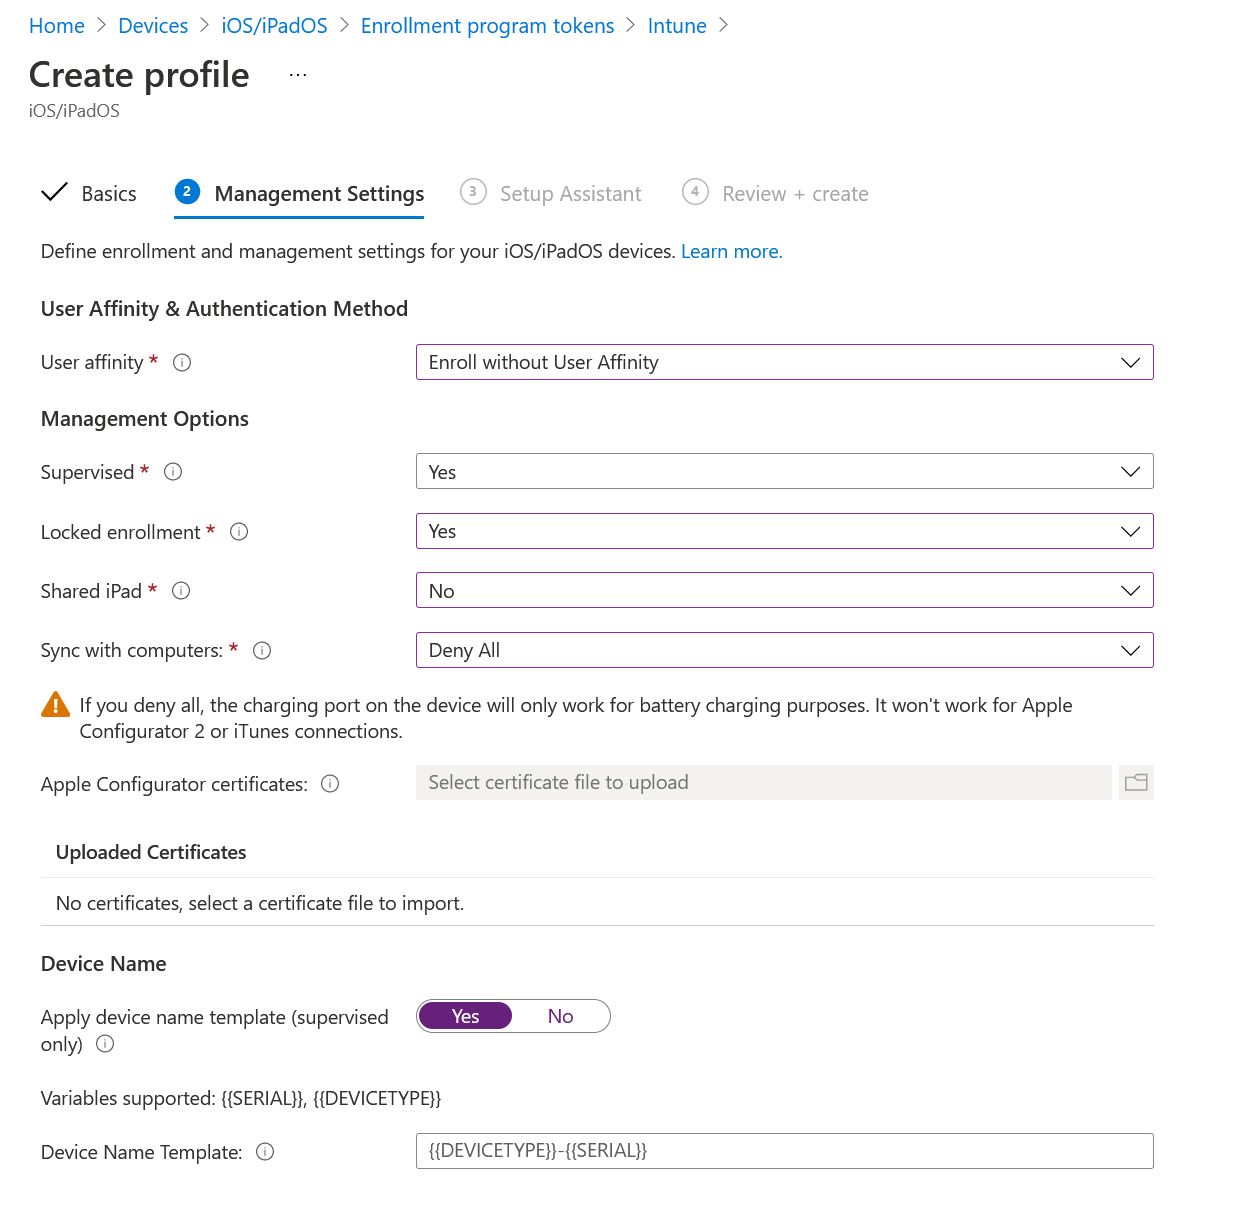Go to the Setup Assistant step
Viewport: 1258px width, 1212px height.
pyautogui.click(x=570, y=194)
